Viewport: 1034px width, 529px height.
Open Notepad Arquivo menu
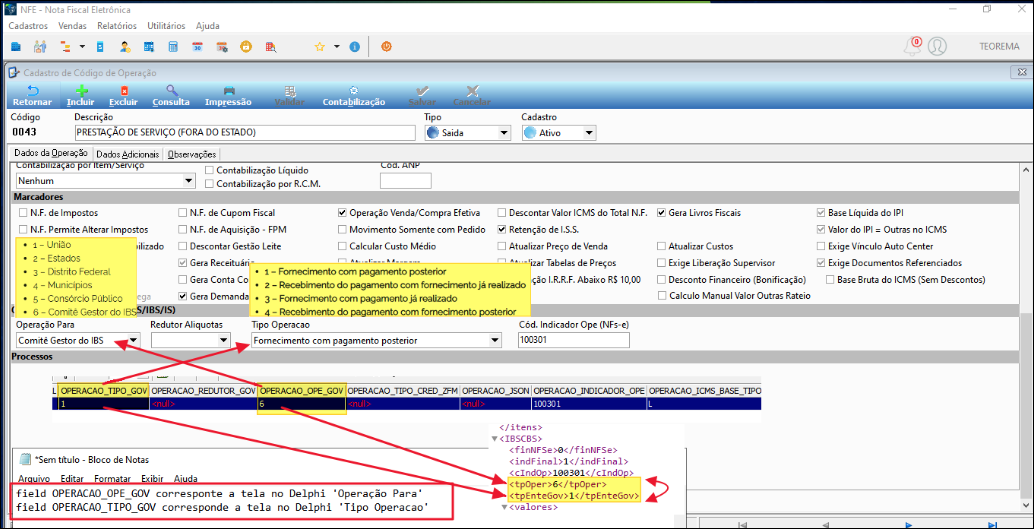33,478
